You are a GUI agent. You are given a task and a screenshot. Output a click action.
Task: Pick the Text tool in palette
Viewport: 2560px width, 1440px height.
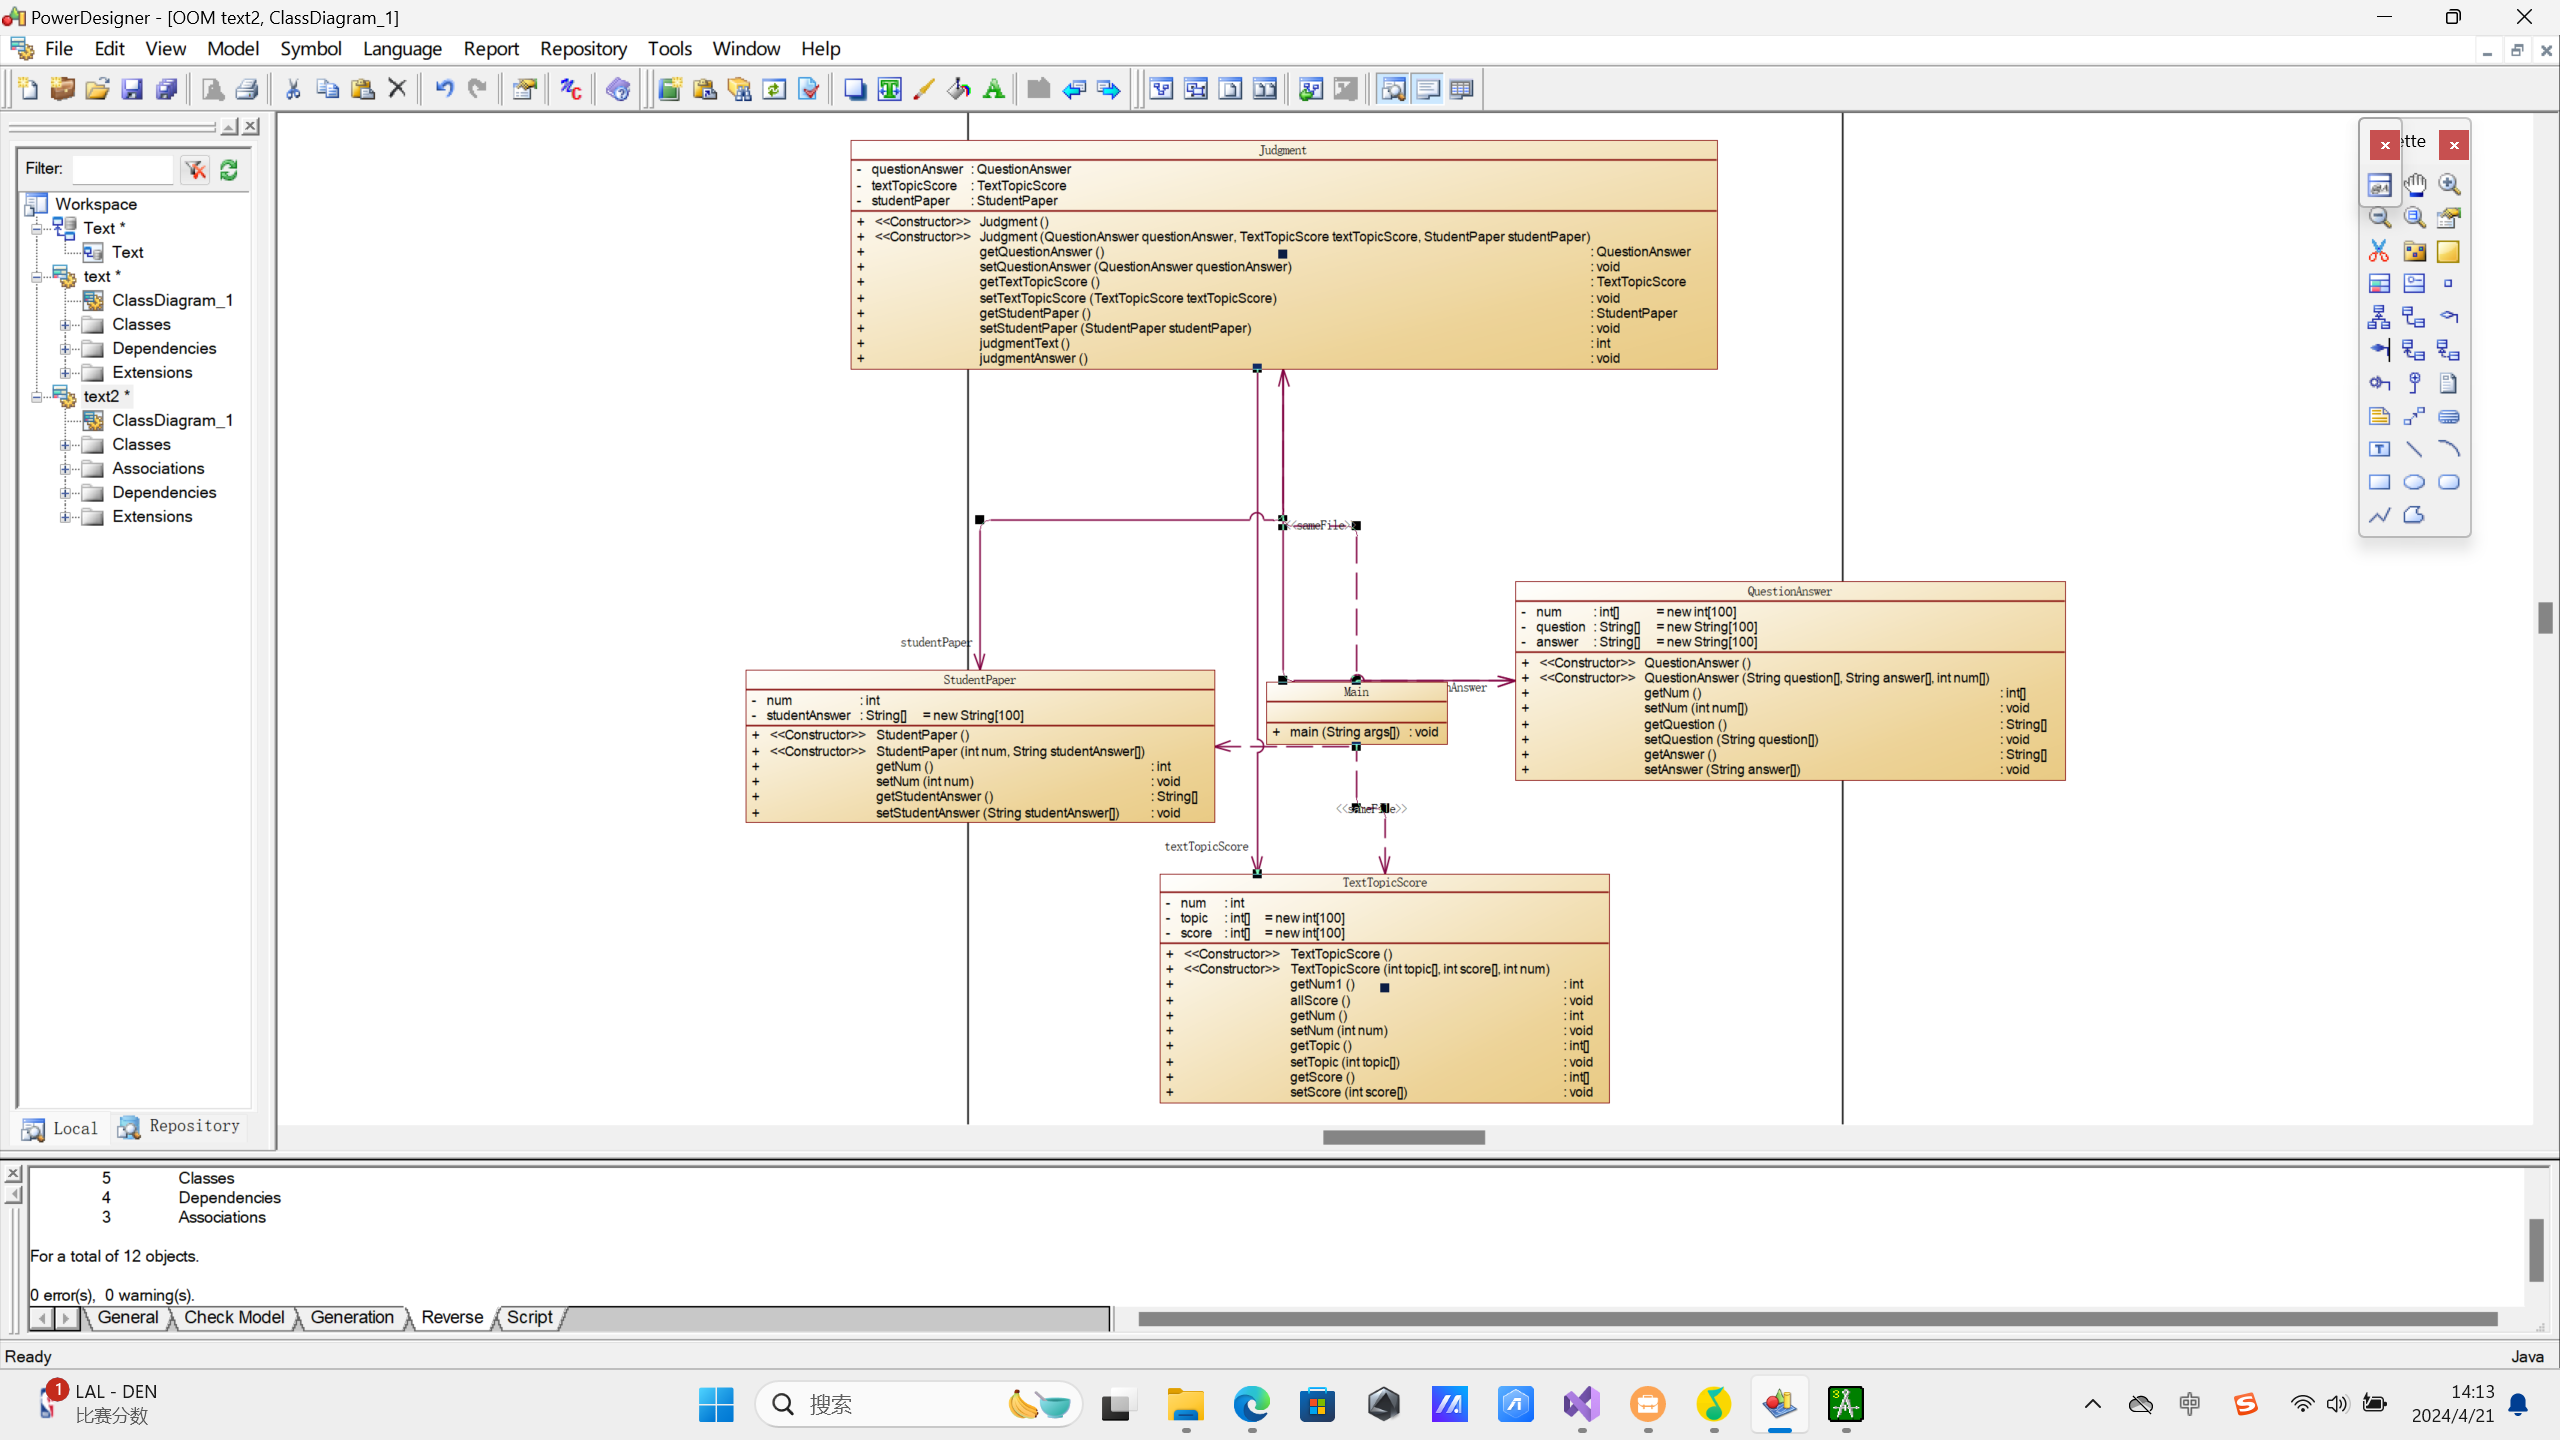point(2379,449)
